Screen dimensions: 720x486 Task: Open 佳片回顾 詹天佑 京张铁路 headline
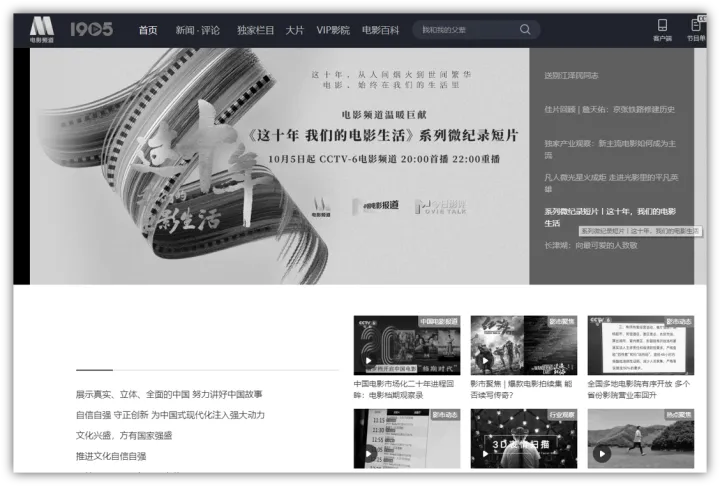tap(609, 109)
